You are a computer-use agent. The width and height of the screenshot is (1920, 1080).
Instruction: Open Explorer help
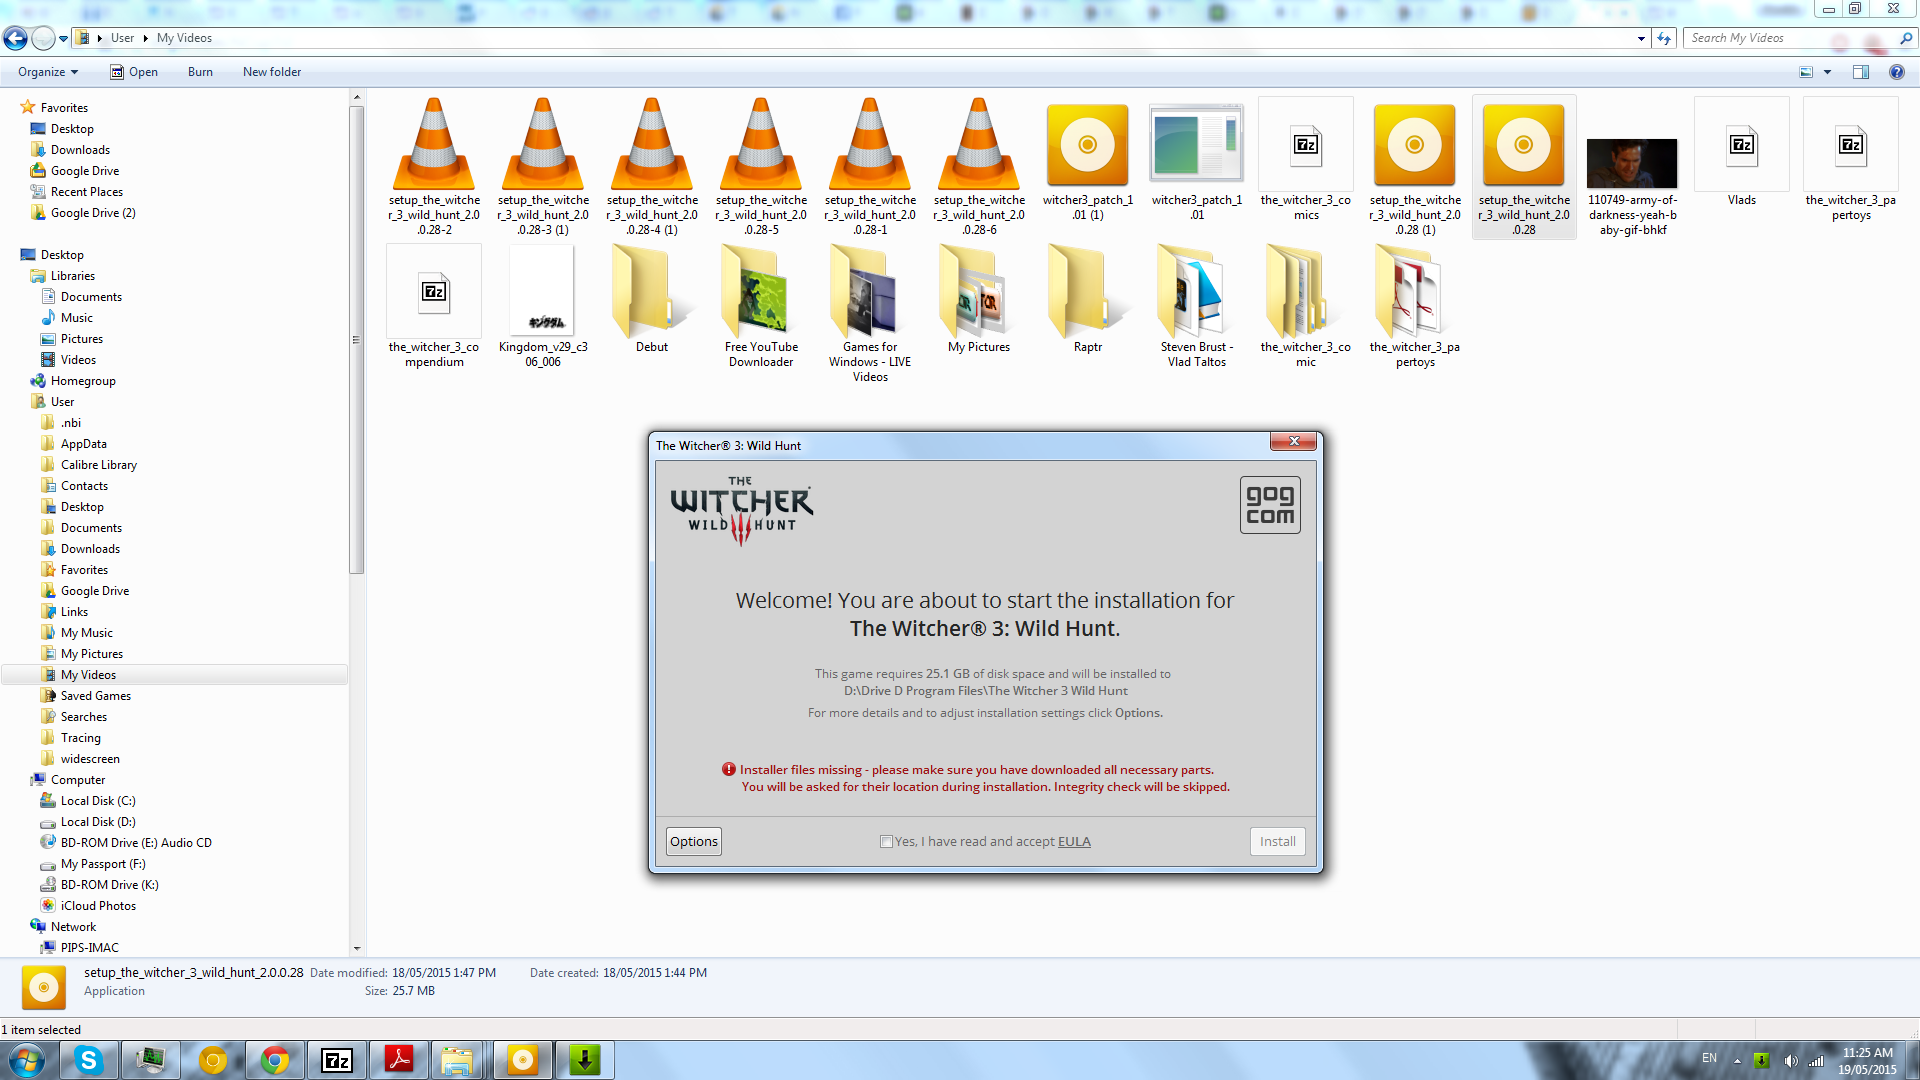[1896, 72]
